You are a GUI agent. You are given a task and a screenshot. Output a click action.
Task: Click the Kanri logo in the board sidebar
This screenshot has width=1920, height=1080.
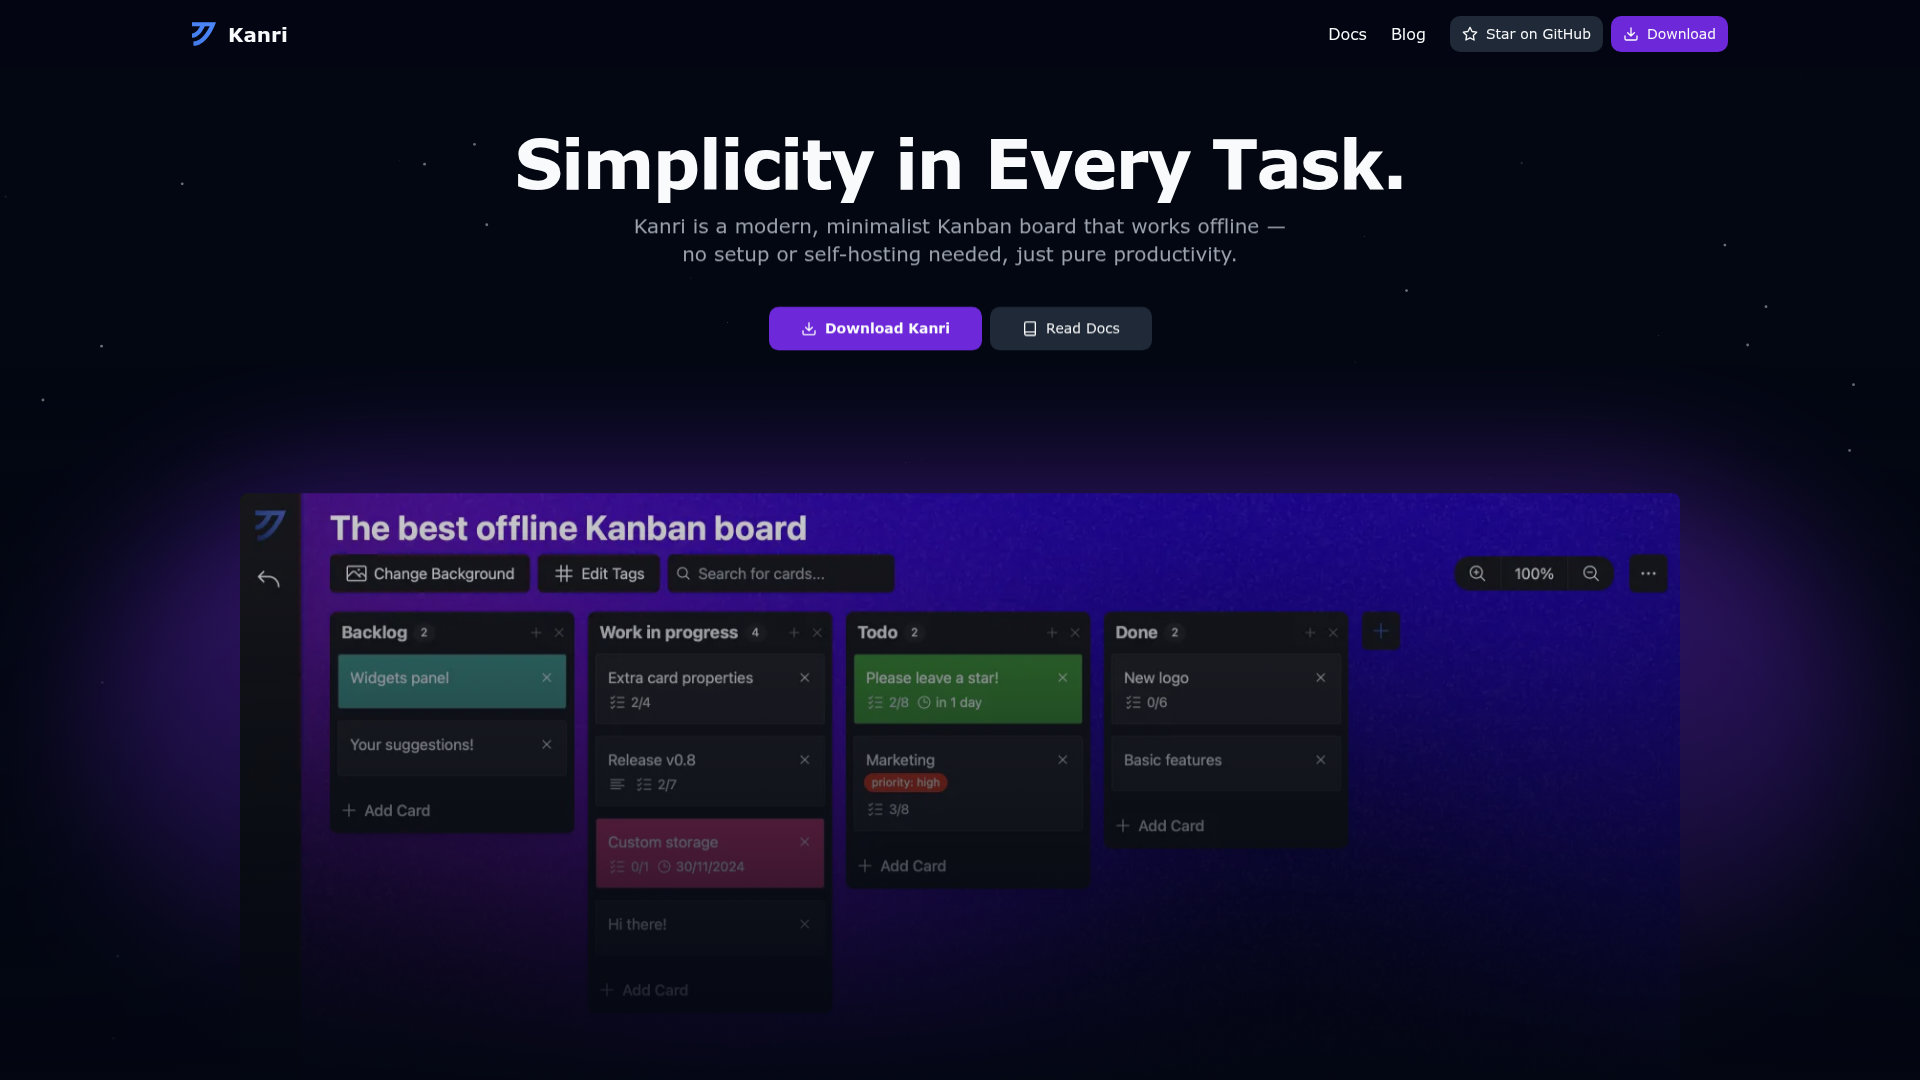(x=270, y=524)
